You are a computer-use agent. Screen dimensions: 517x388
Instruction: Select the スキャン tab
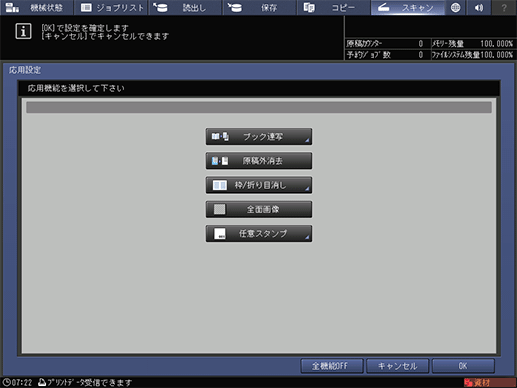click(408, 7)
